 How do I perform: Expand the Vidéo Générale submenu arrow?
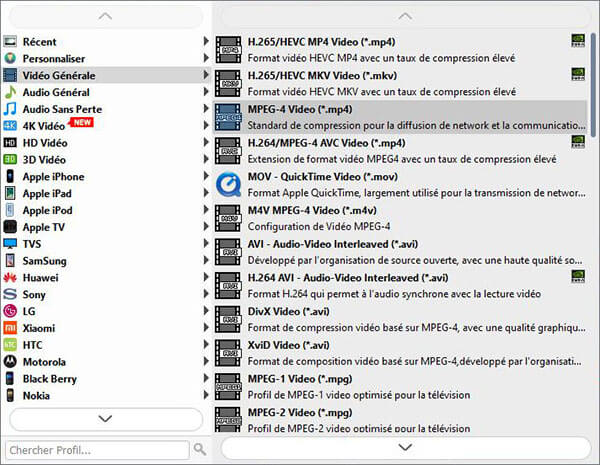206,75
